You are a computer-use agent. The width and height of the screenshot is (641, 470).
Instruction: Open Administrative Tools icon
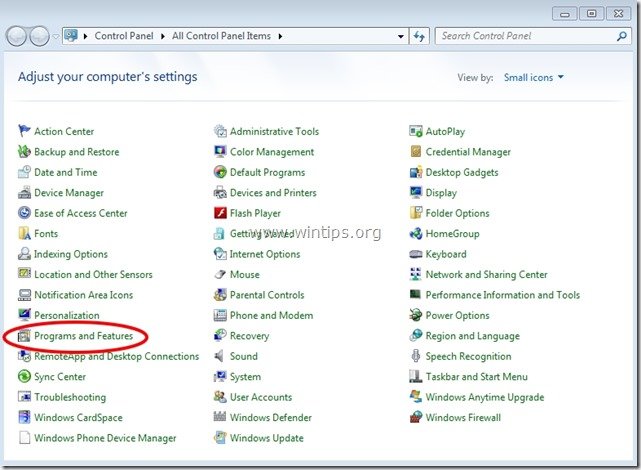(220, 131)
